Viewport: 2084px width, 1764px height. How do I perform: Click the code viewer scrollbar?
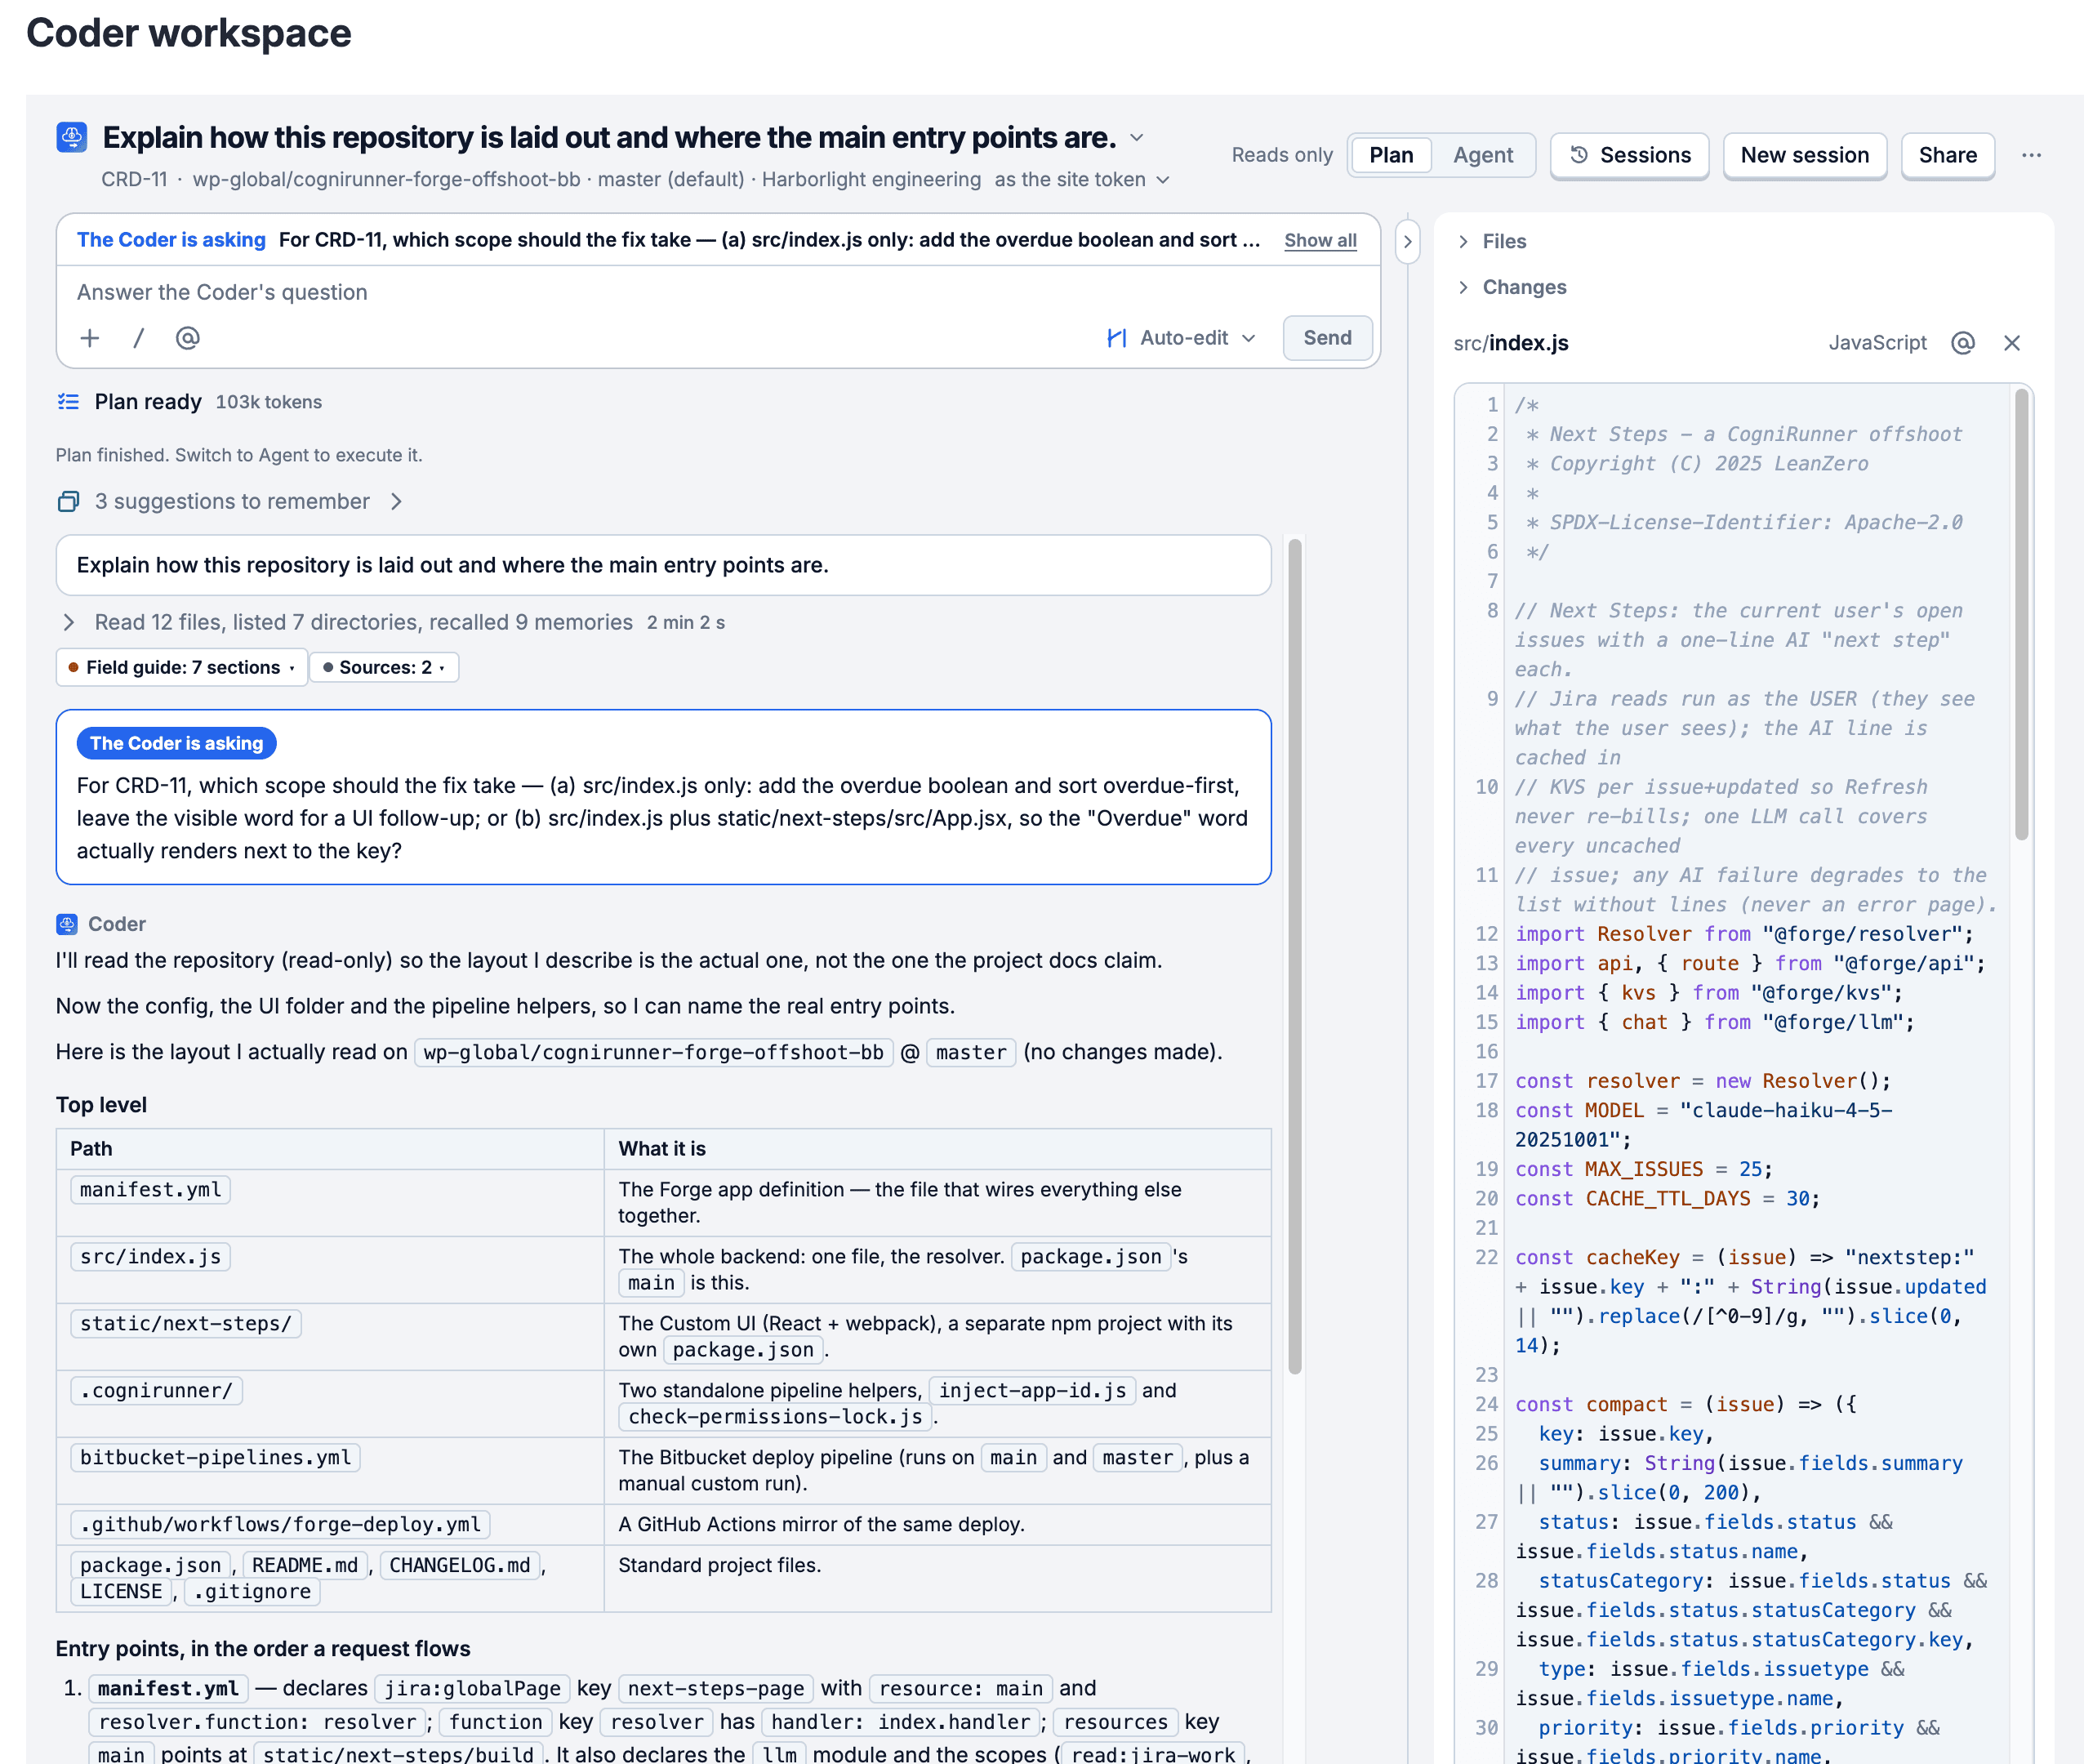[x=2021, y=614]
